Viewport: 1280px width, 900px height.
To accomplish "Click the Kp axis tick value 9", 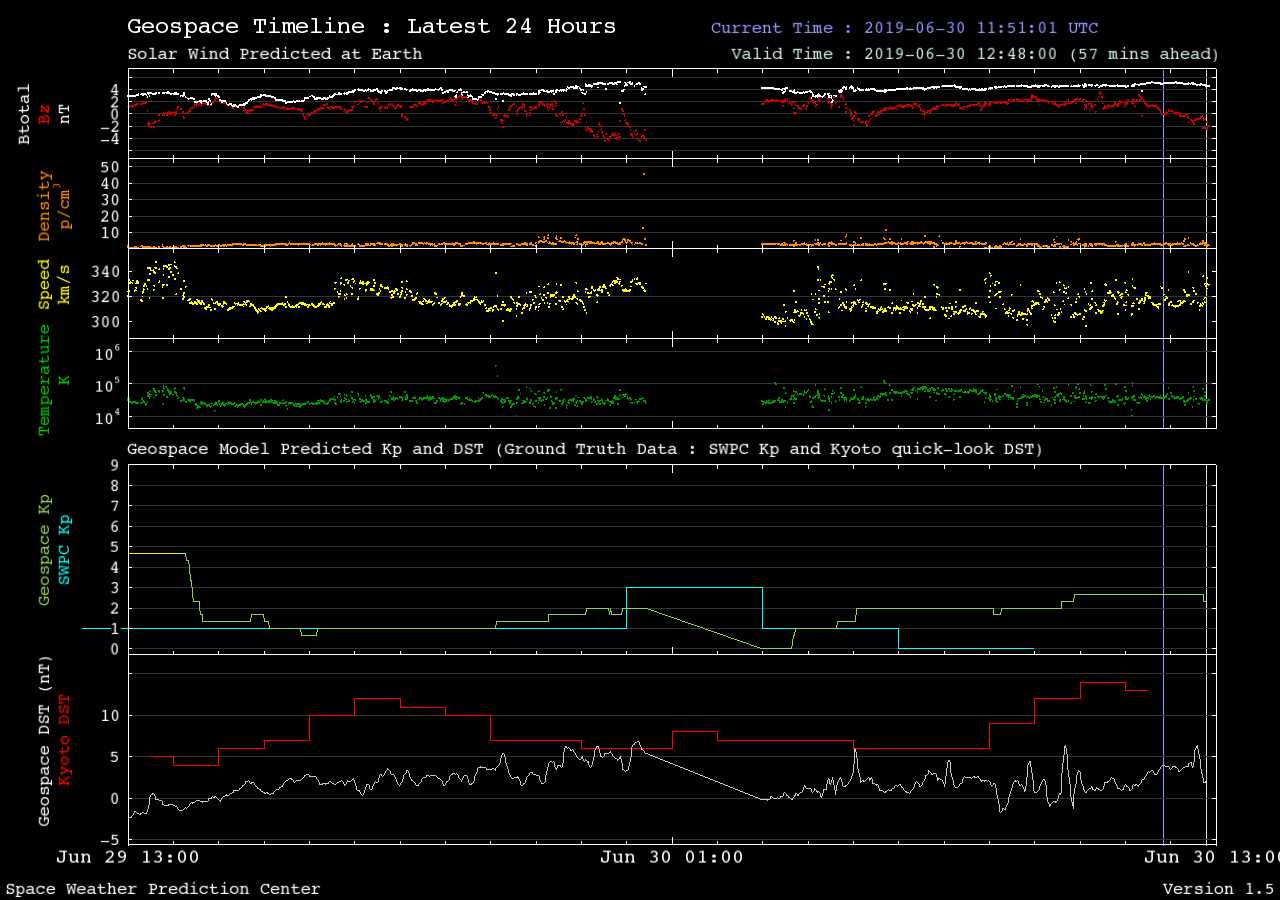I will [115, 465].
